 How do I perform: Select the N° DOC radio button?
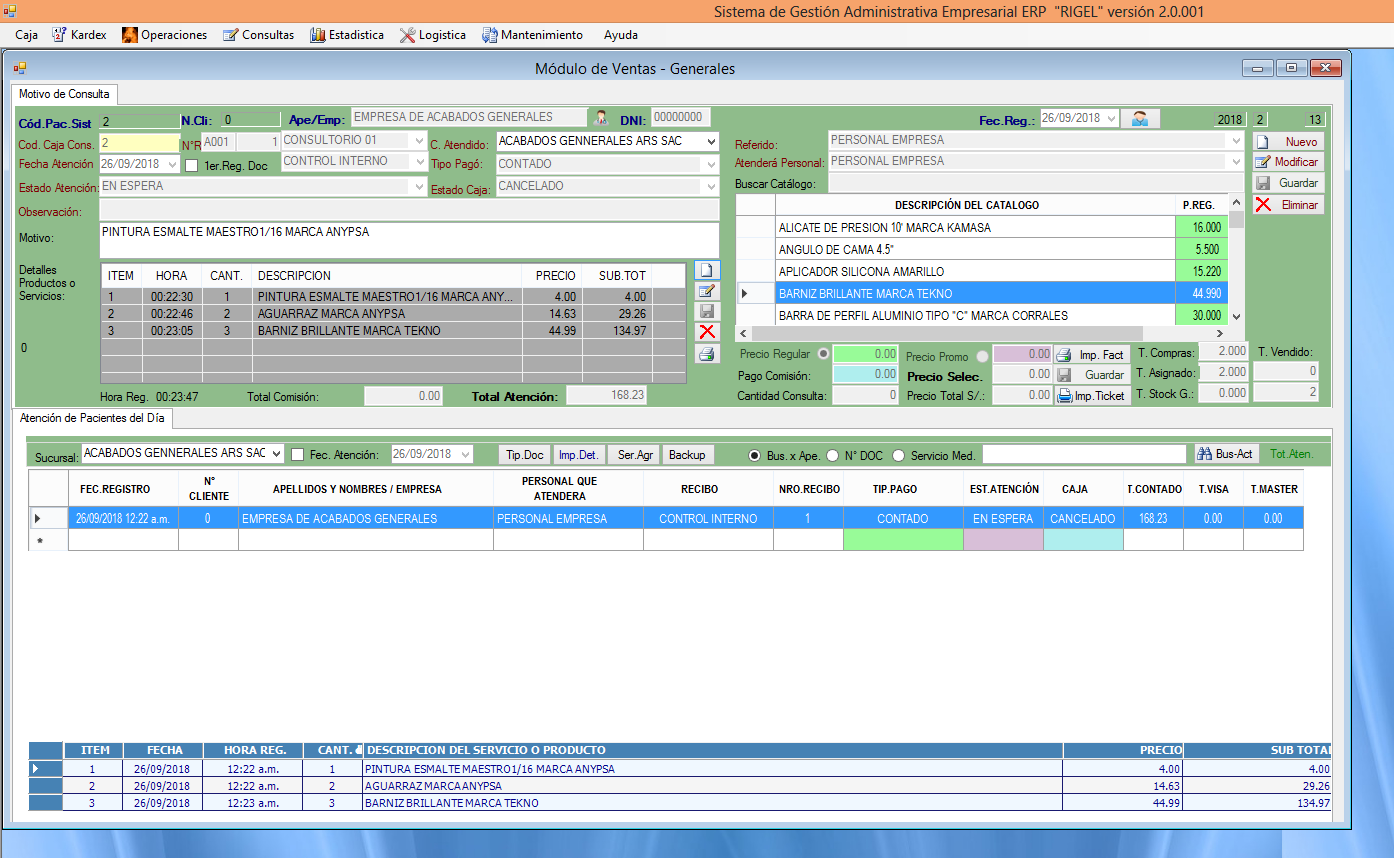[x=832, y=455]
